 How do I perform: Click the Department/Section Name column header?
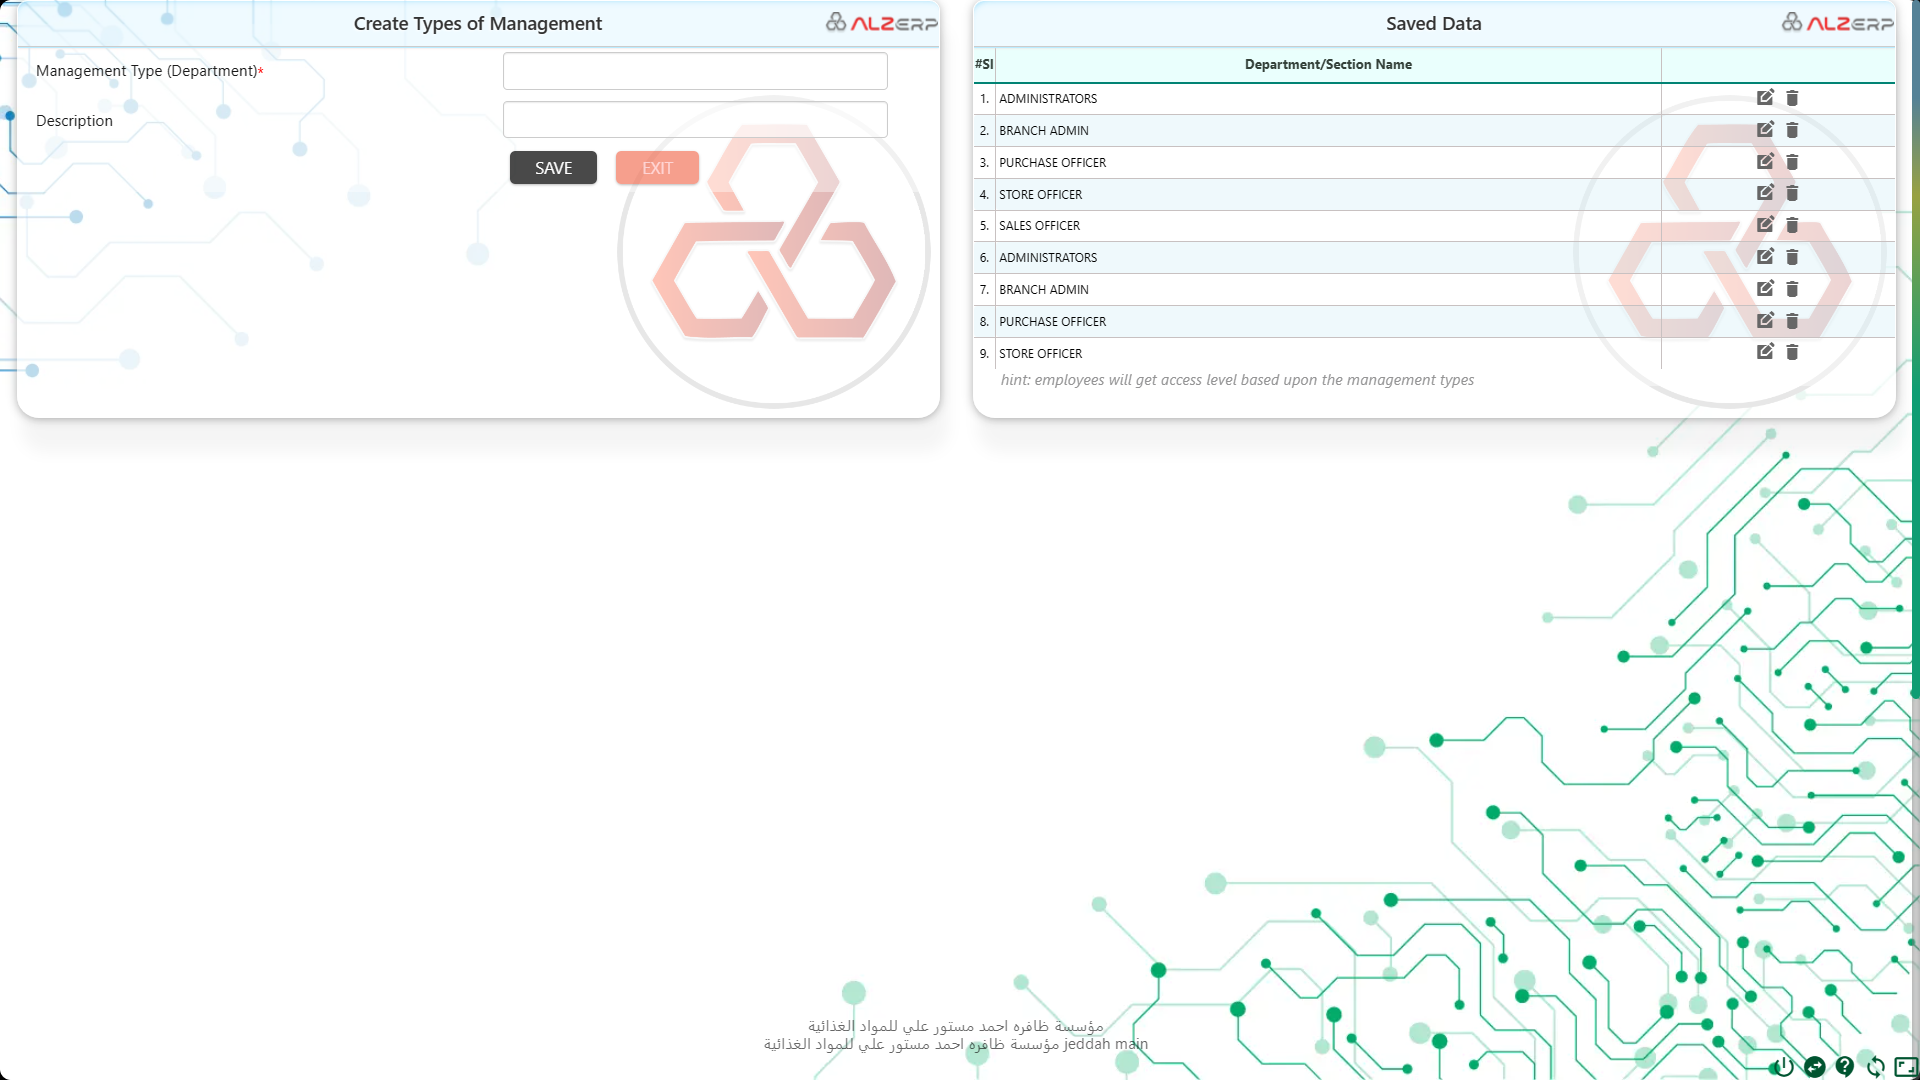1328,64
